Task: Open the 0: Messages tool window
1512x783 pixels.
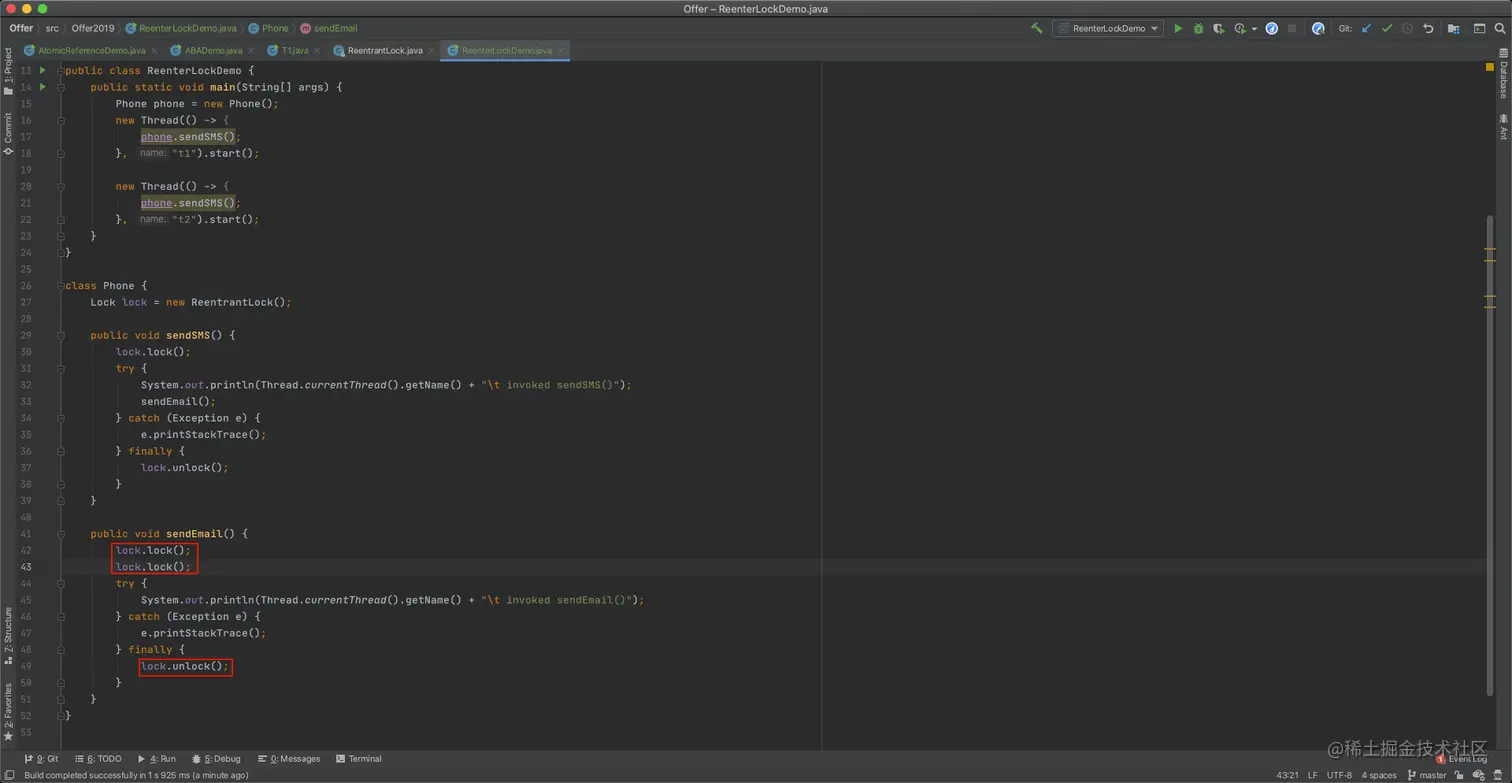Action: pos(289,759)
